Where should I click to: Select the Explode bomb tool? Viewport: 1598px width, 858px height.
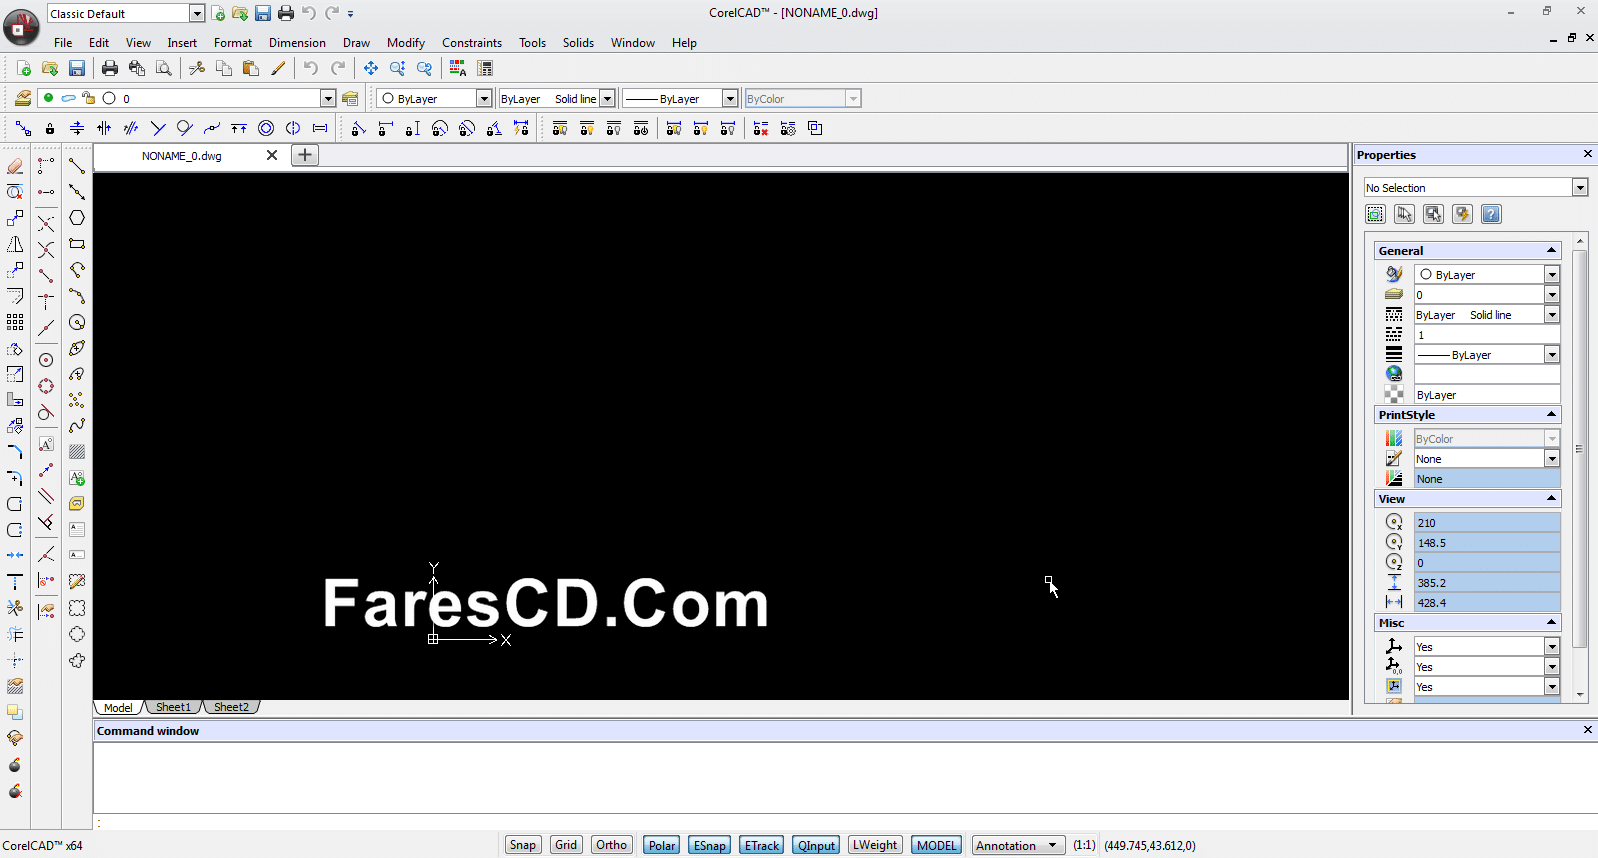15,765
